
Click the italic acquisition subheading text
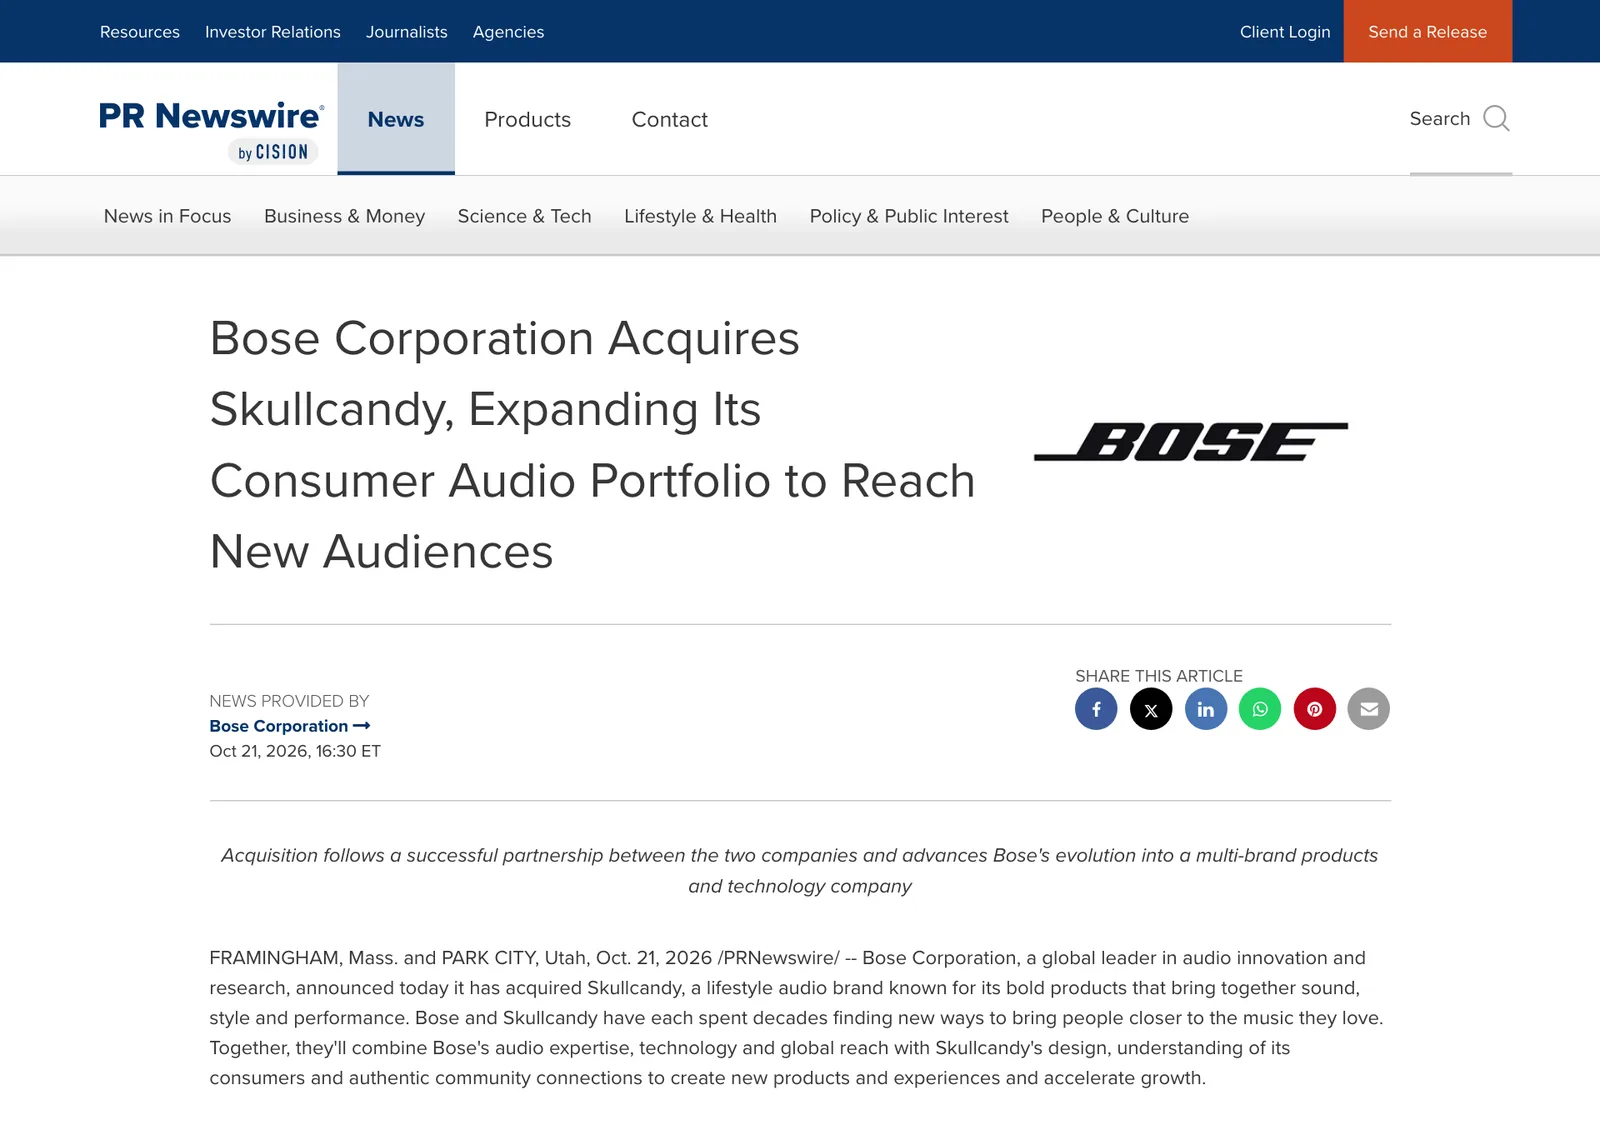point(800,870)
